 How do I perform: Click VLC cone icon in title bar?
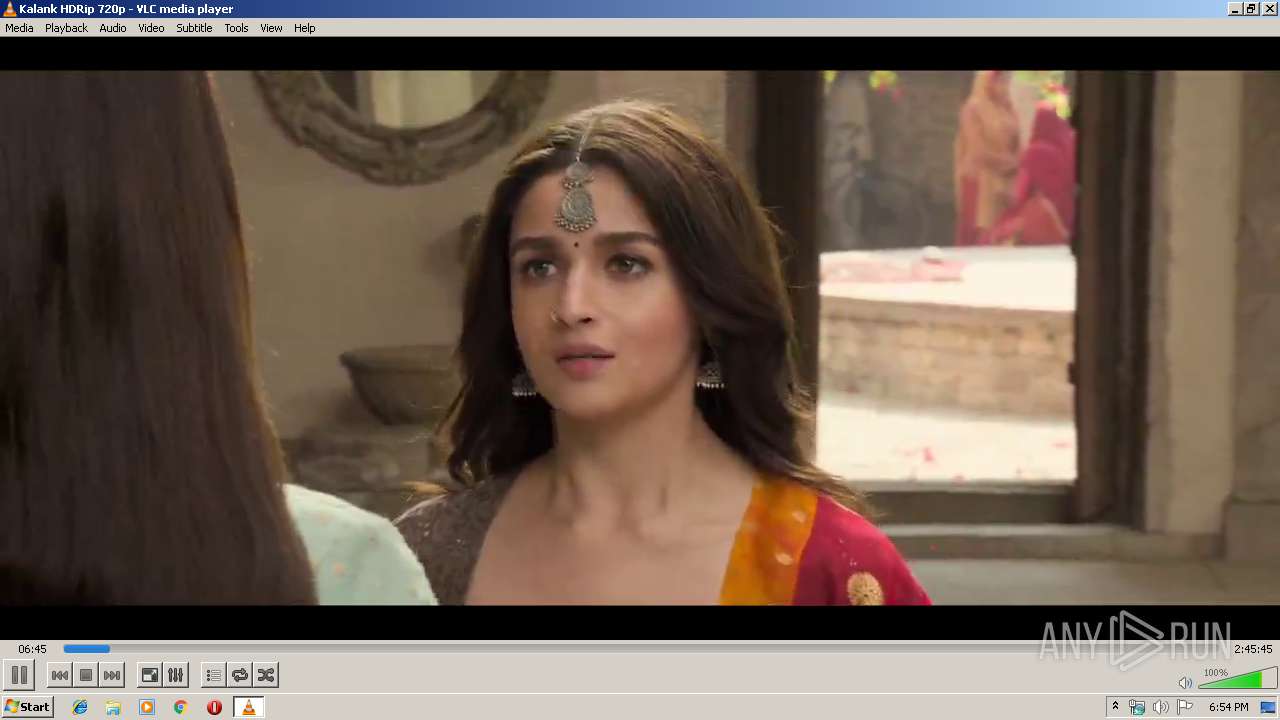tap(9, 9)
